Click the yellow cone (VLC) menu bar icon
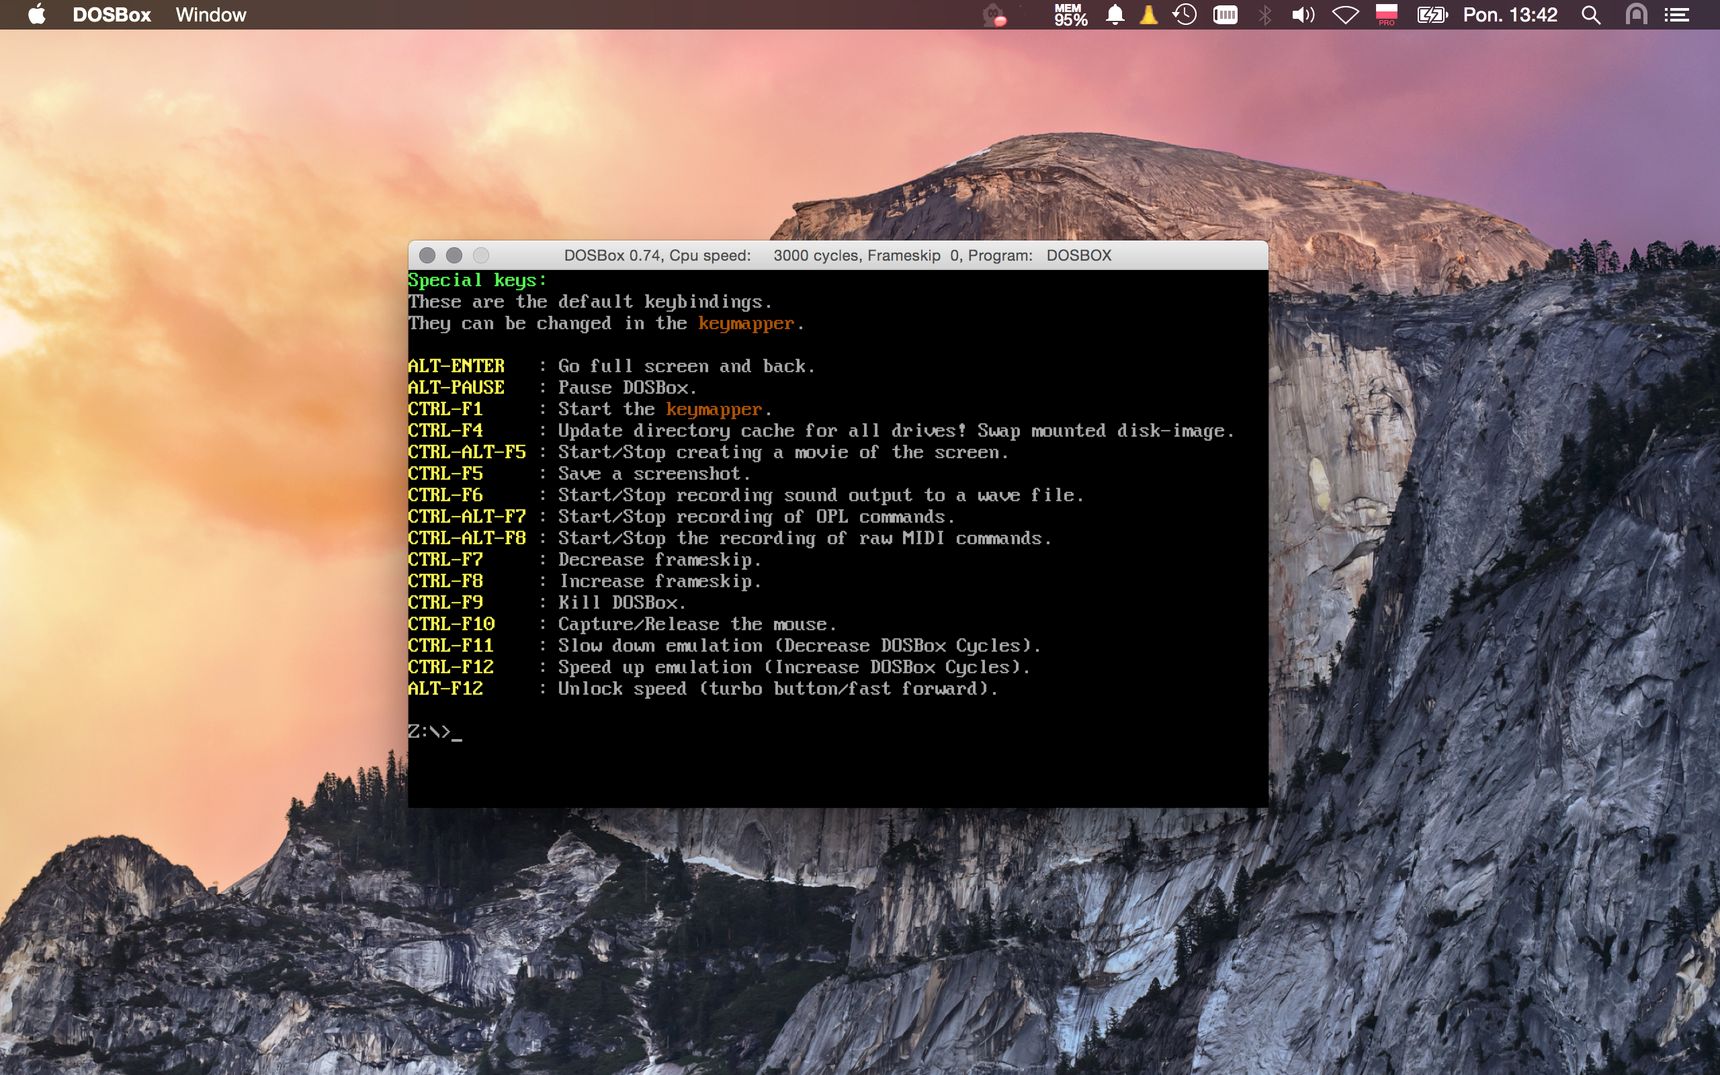Viewport: 1720px width, 1075px height. pyautogui.click(x=1149, y=14)
